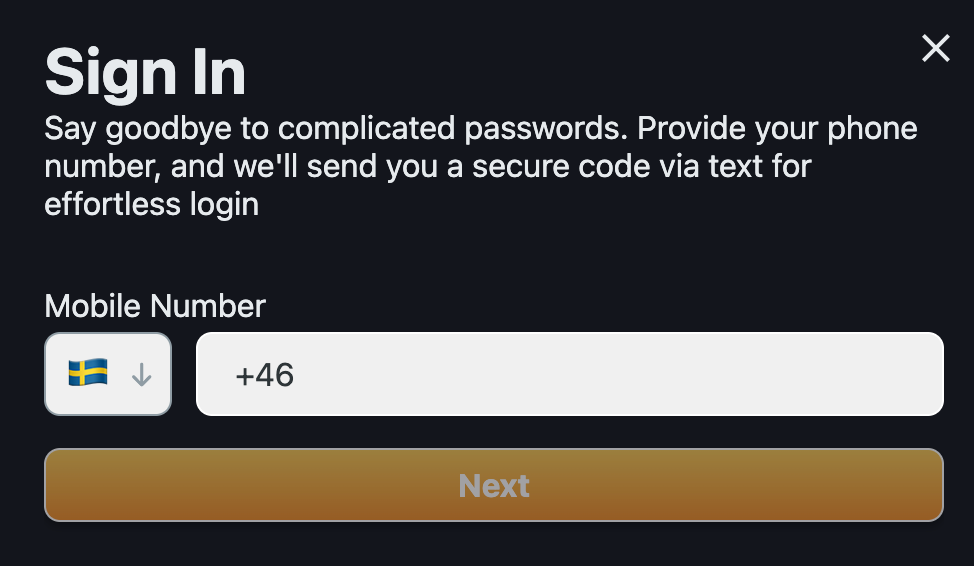Change country from Sweden
The width and height of the screenshot is (974, 566).
(x=108, y=374)
